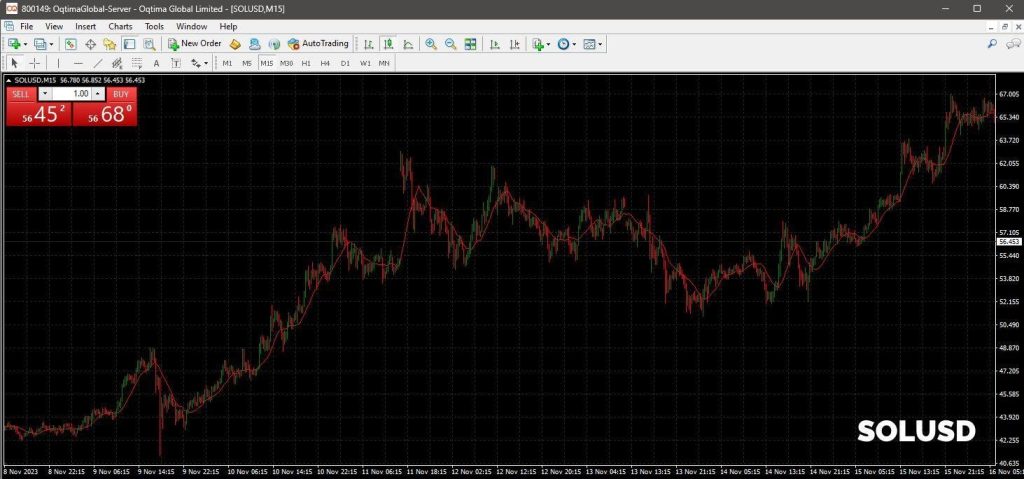1024x479 pixels.
Task: Toggle the AutoTrading button
Action: point(318,44)
